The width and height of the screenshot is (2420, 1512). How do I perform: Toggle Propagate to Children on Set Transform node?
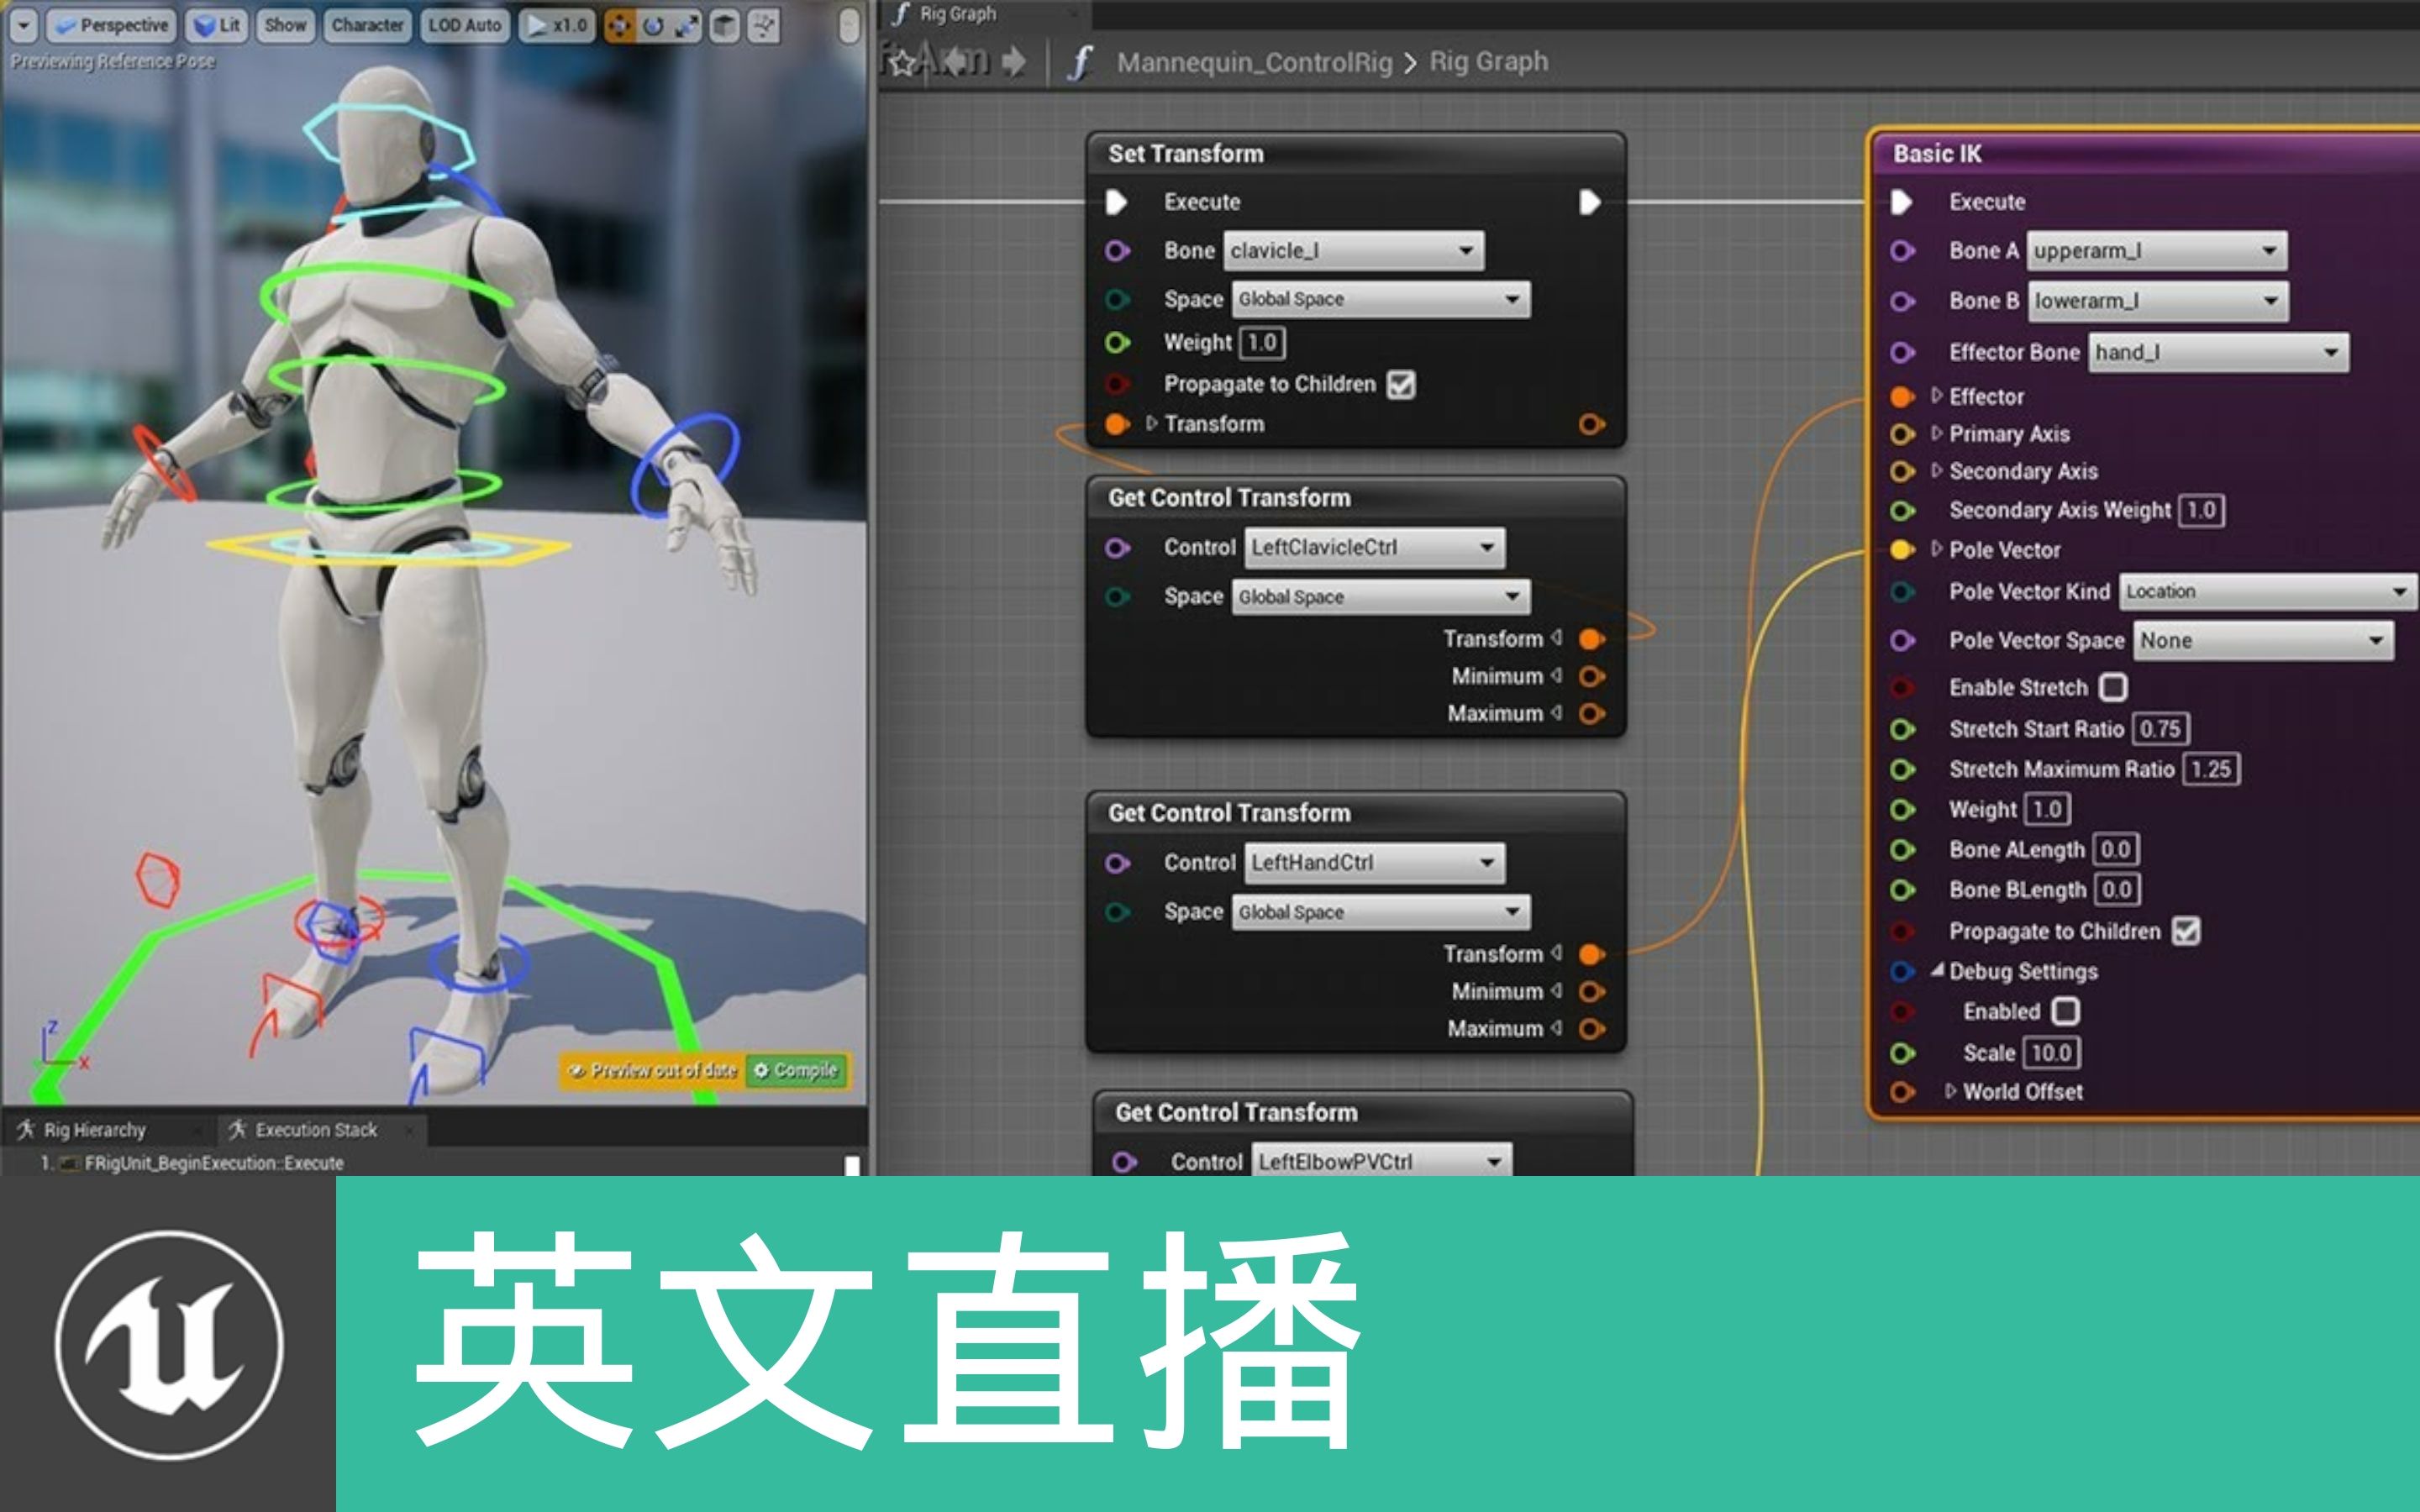click(1400, 385)
